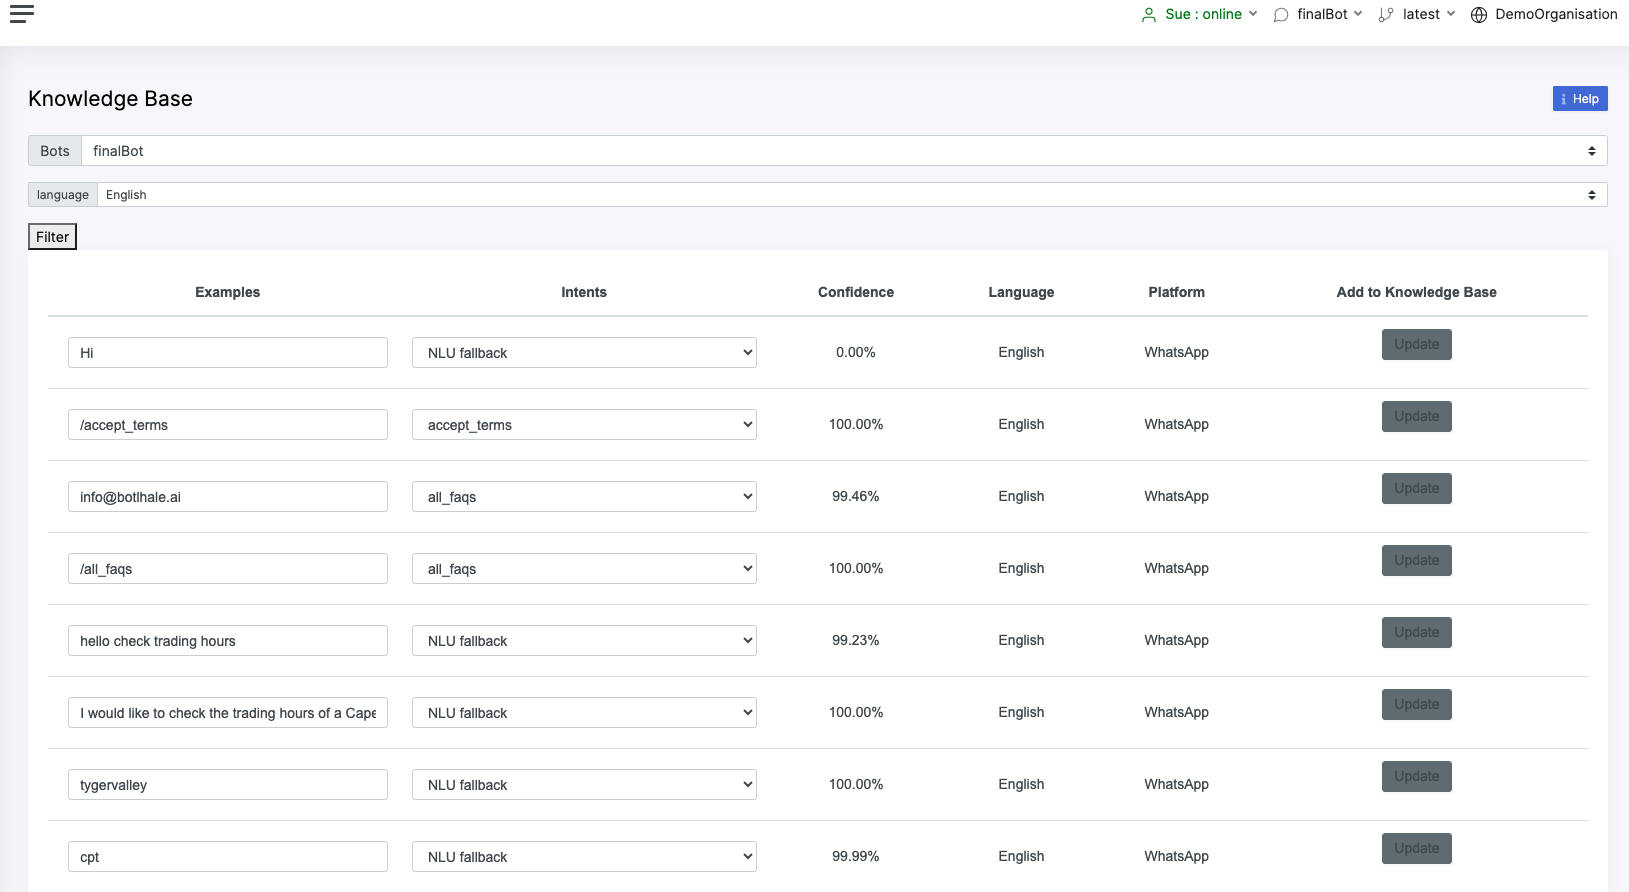This screenshot has height=892, width=1629.
Task: Click Update button in /all_faqs row
Action: pos(1416,560)
